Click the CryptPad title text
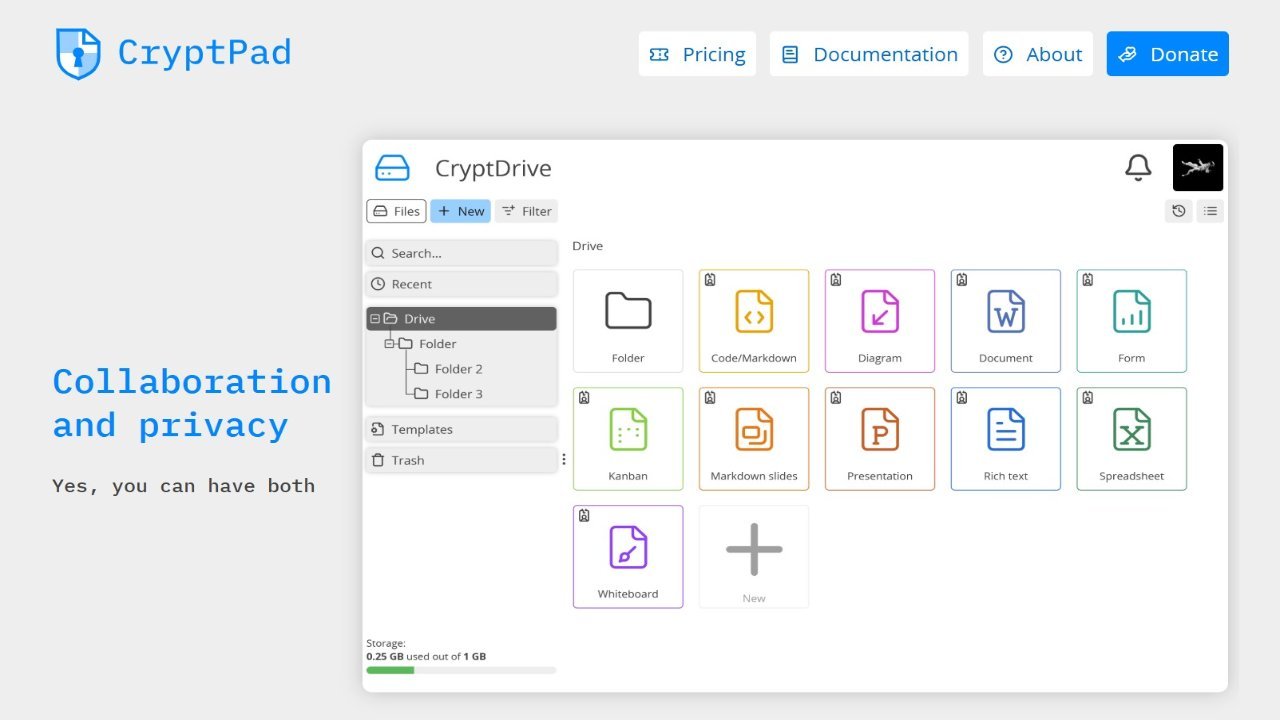Image resolution: width=1280 pixels, height=720 pixels. 204,52
